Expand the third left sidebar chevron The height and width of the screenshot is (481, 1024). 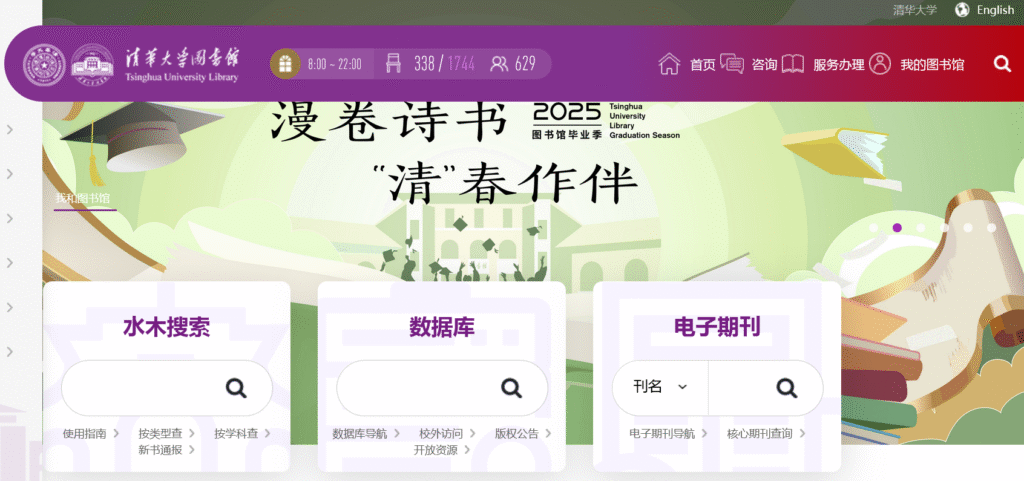tap(10, 218)
